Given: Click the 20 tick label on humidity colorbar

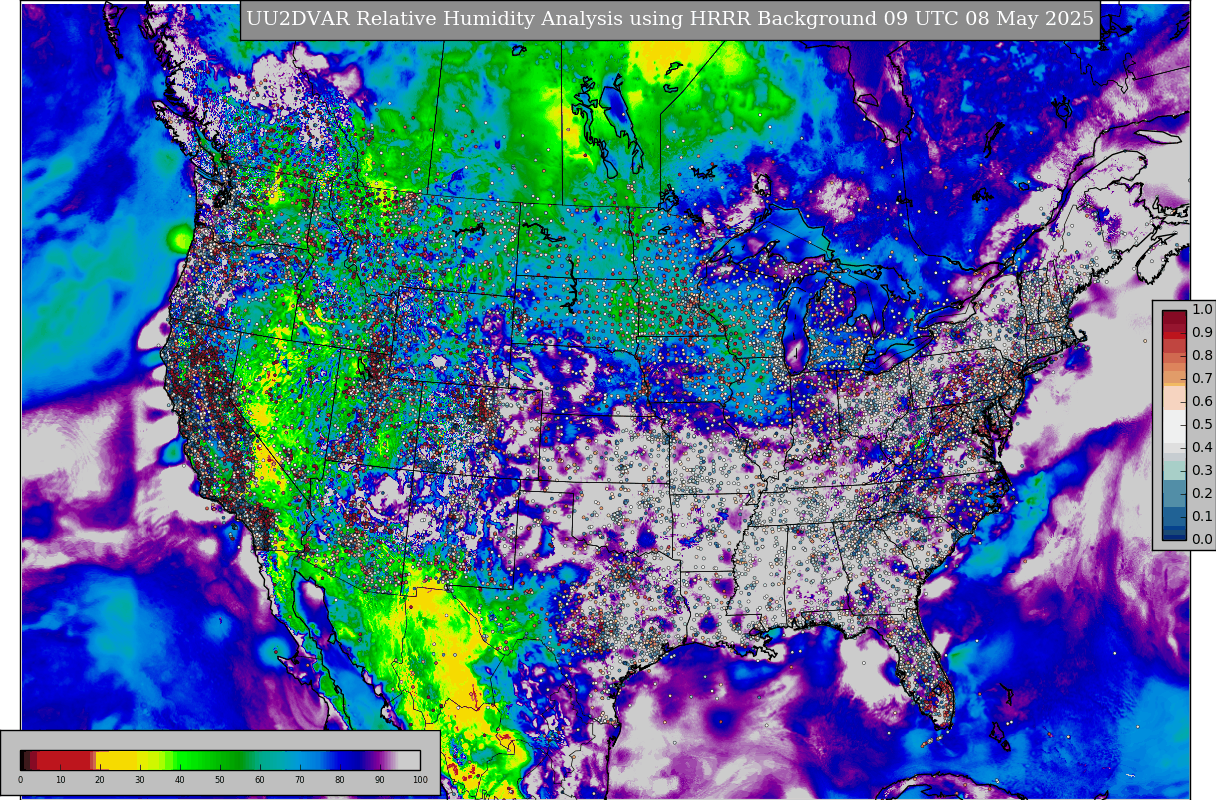Looking at the screenshot, I should click(x=100, y=780).
